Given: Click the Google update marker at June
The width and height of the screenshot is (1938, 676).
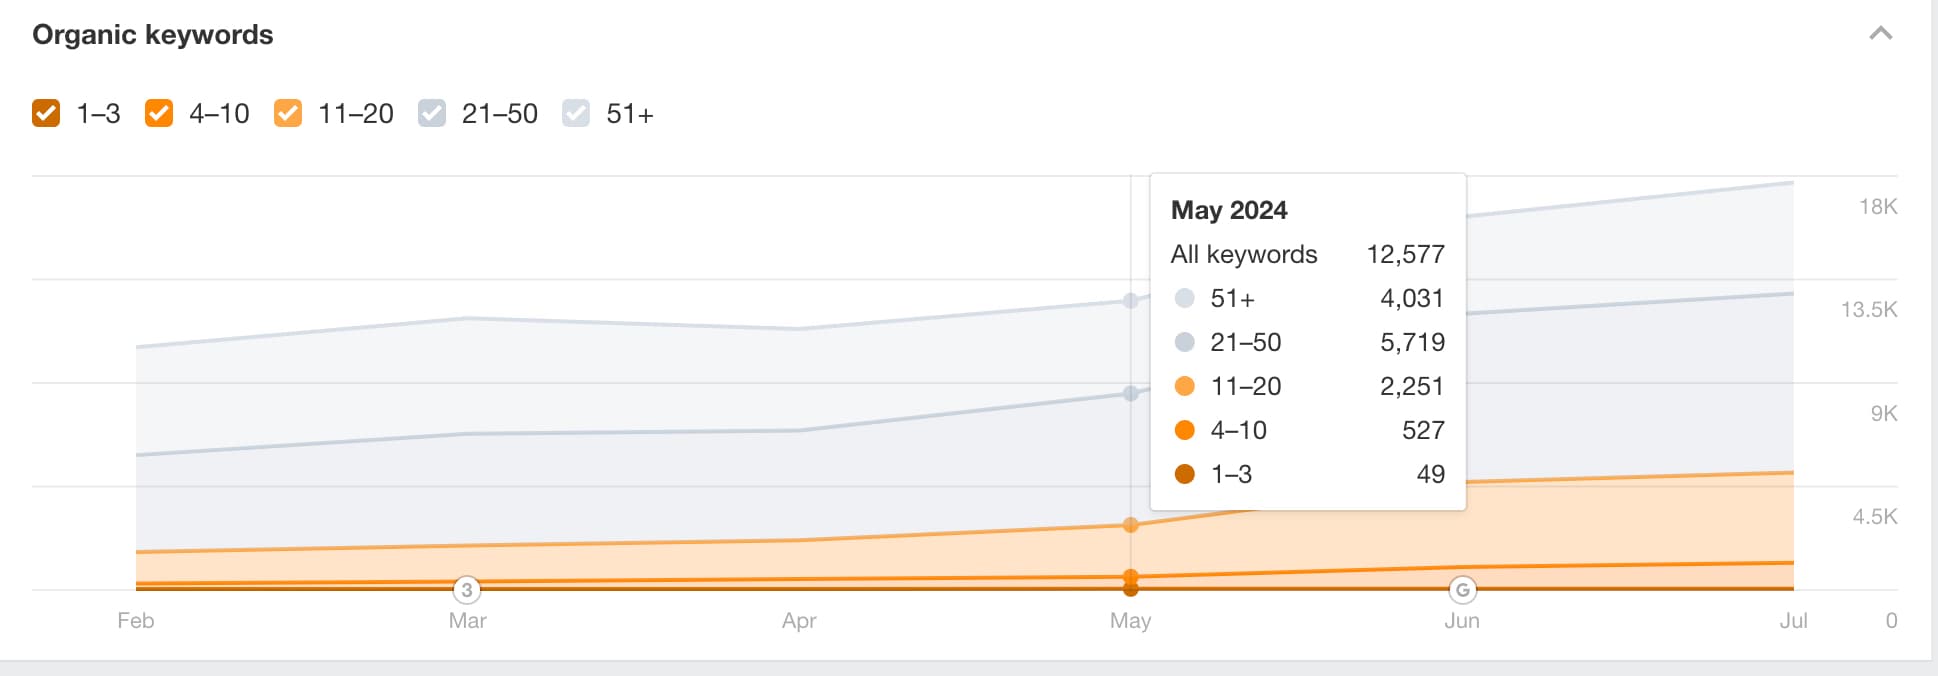Looking at the screenshot, I should [x=1462, y=590].
